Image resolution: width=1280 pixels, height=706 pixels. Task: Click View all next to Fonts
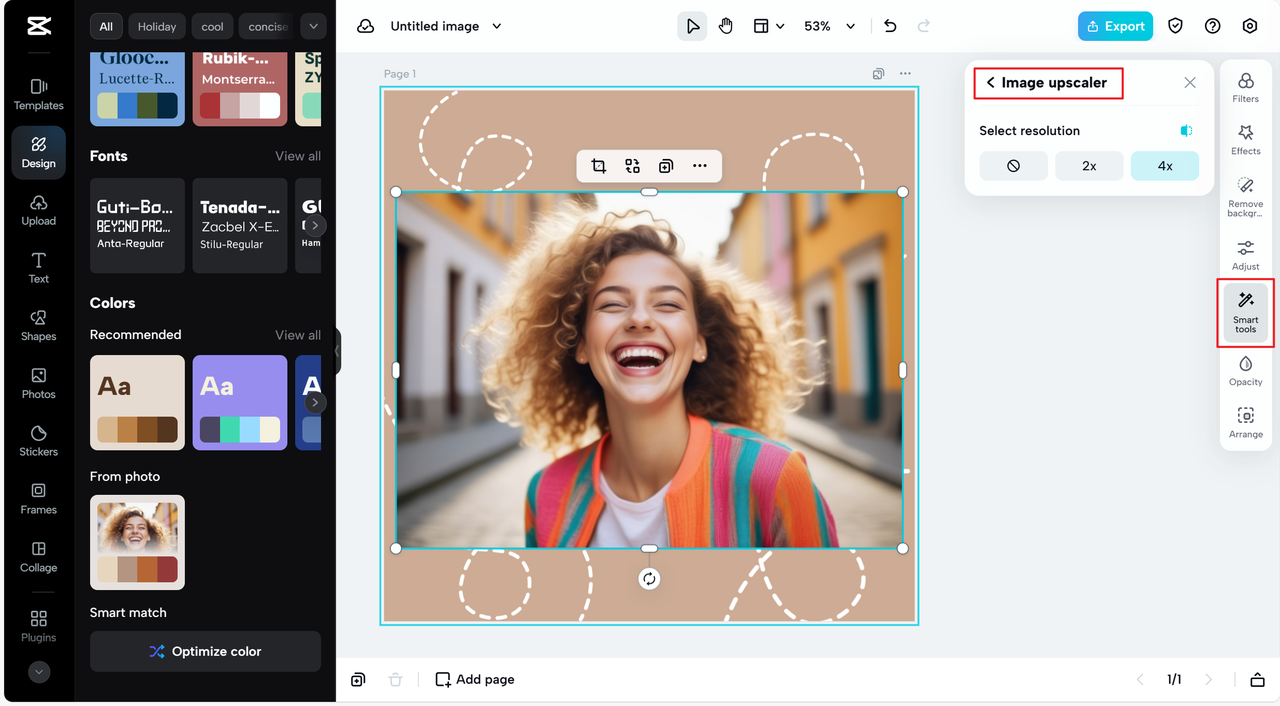[x=298, y=156]
